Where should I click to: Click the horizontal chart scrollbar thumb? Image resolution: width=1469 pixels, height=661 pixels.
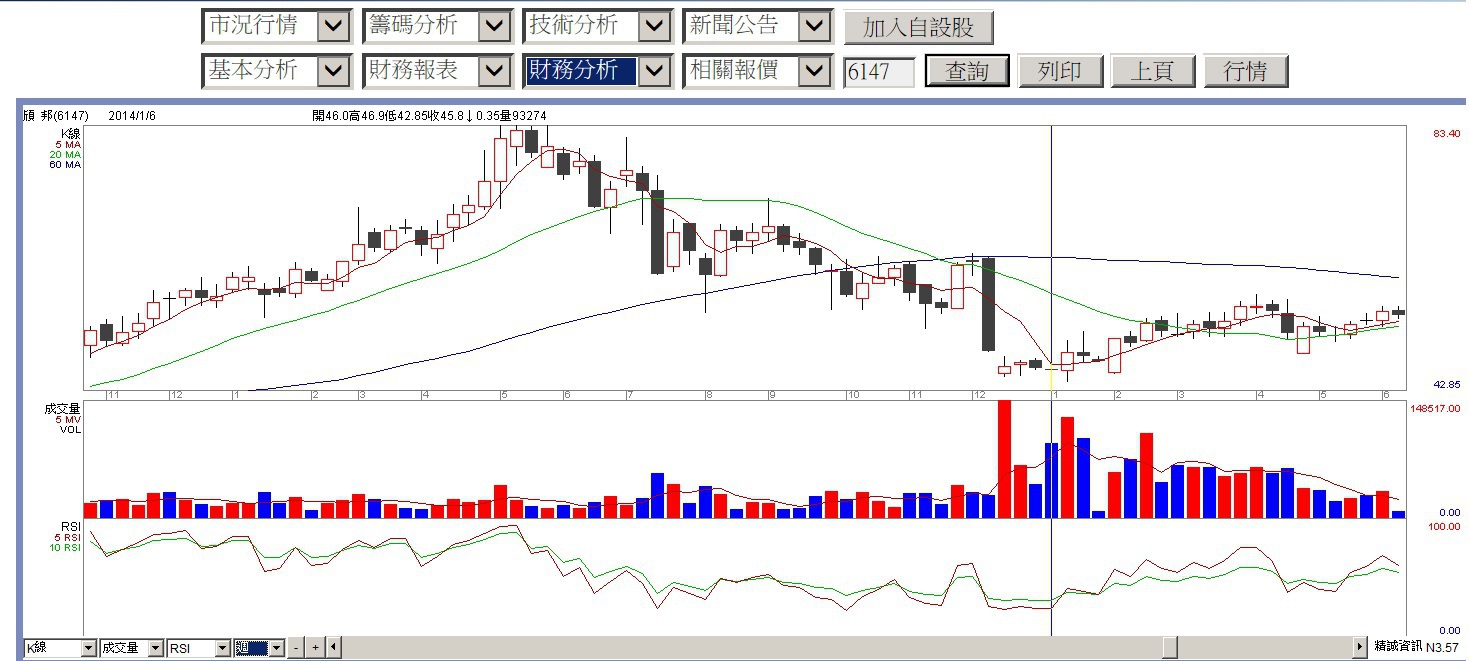click(1169, 648)
